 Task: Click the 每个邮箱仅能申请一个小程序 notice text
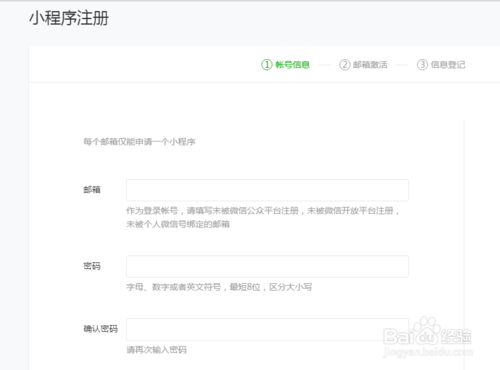(139, 142)
